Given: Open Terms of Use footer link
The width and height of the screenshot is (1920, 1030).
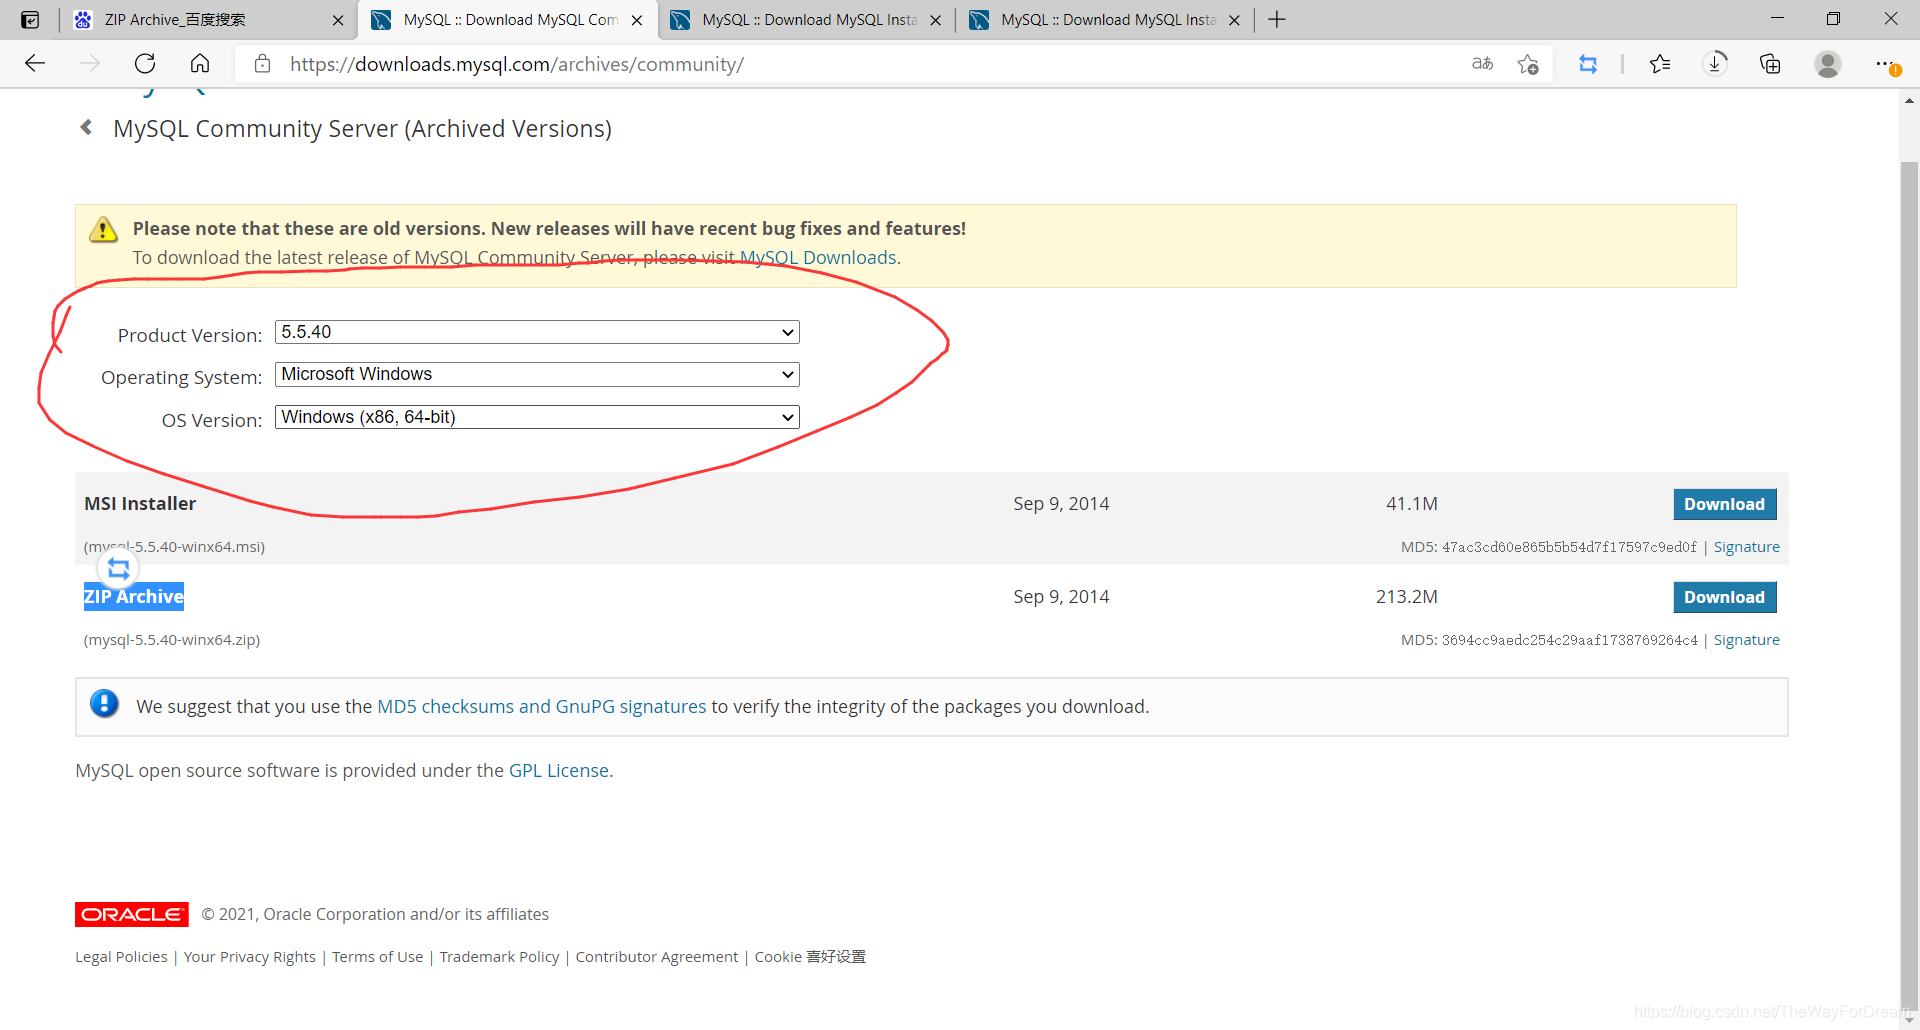Looking at the screenshot, I should (377, 956).
